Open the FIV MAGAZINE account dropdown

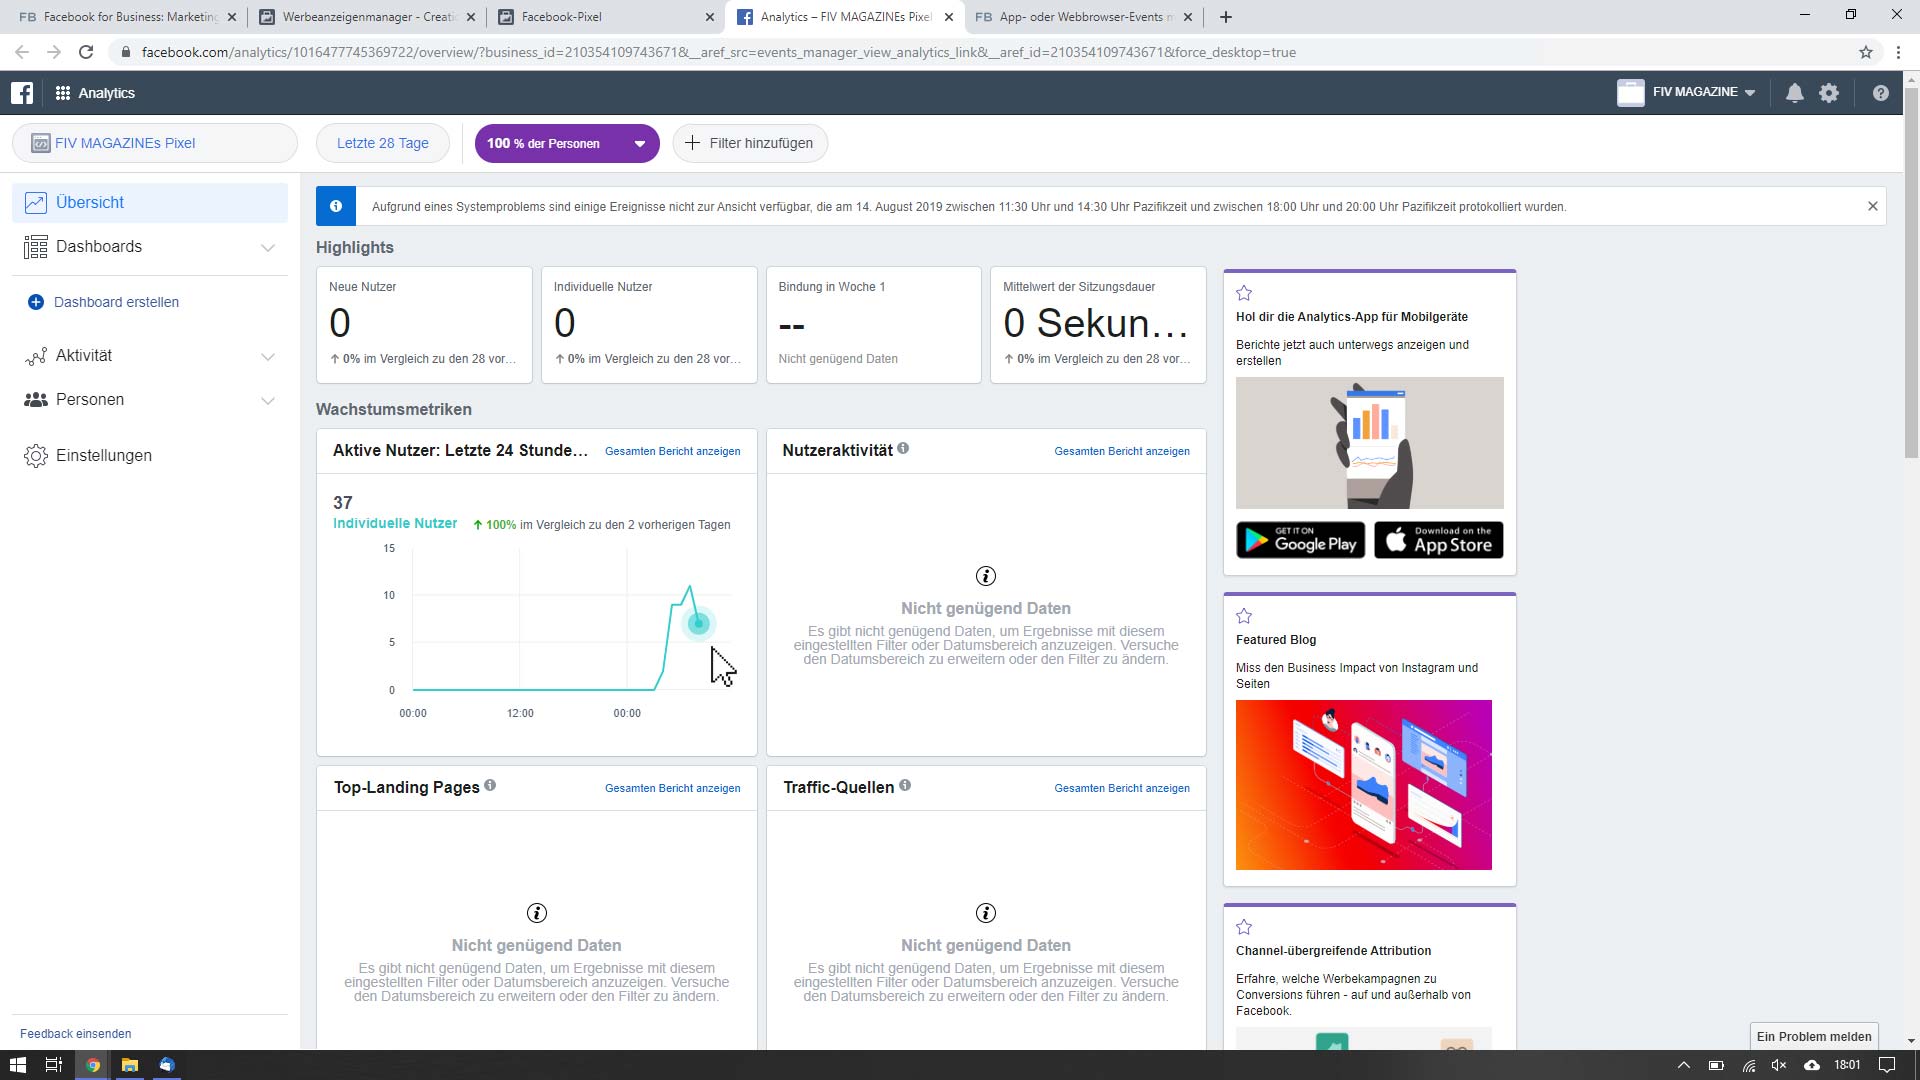(x=1686, y=93)
